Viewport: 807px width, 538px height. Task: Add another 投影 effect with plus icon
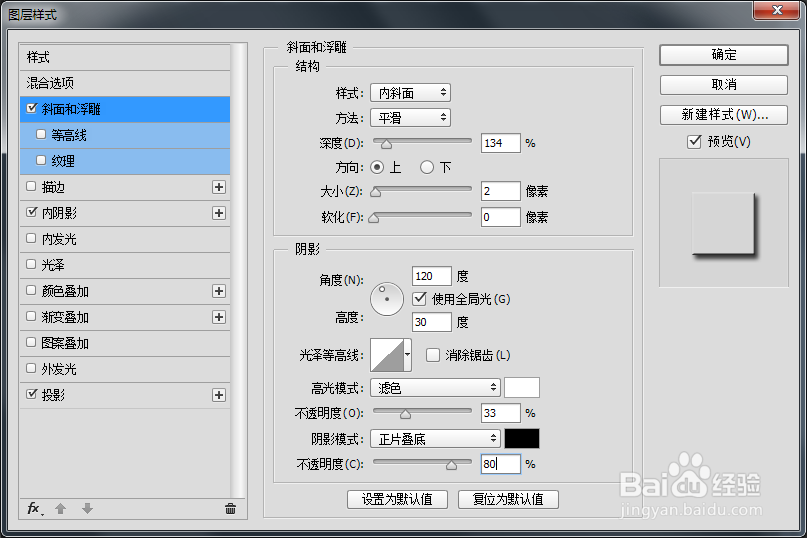[219, 395]
